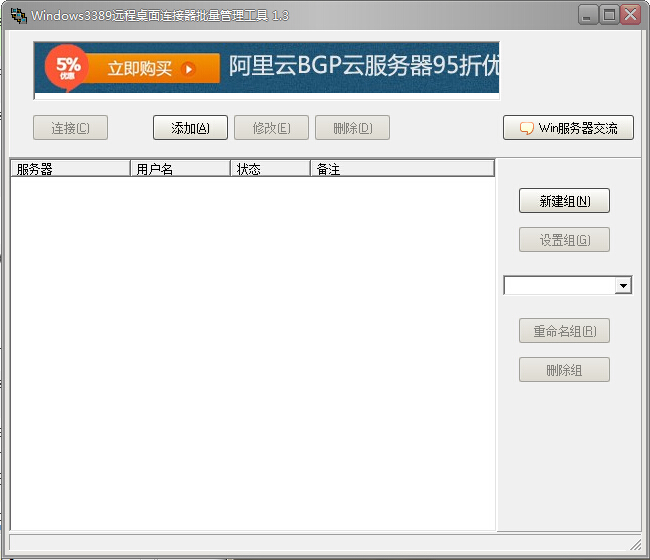Expand the group selection dropdown arrow
This screenshot has width=650, height=560.
624,286
